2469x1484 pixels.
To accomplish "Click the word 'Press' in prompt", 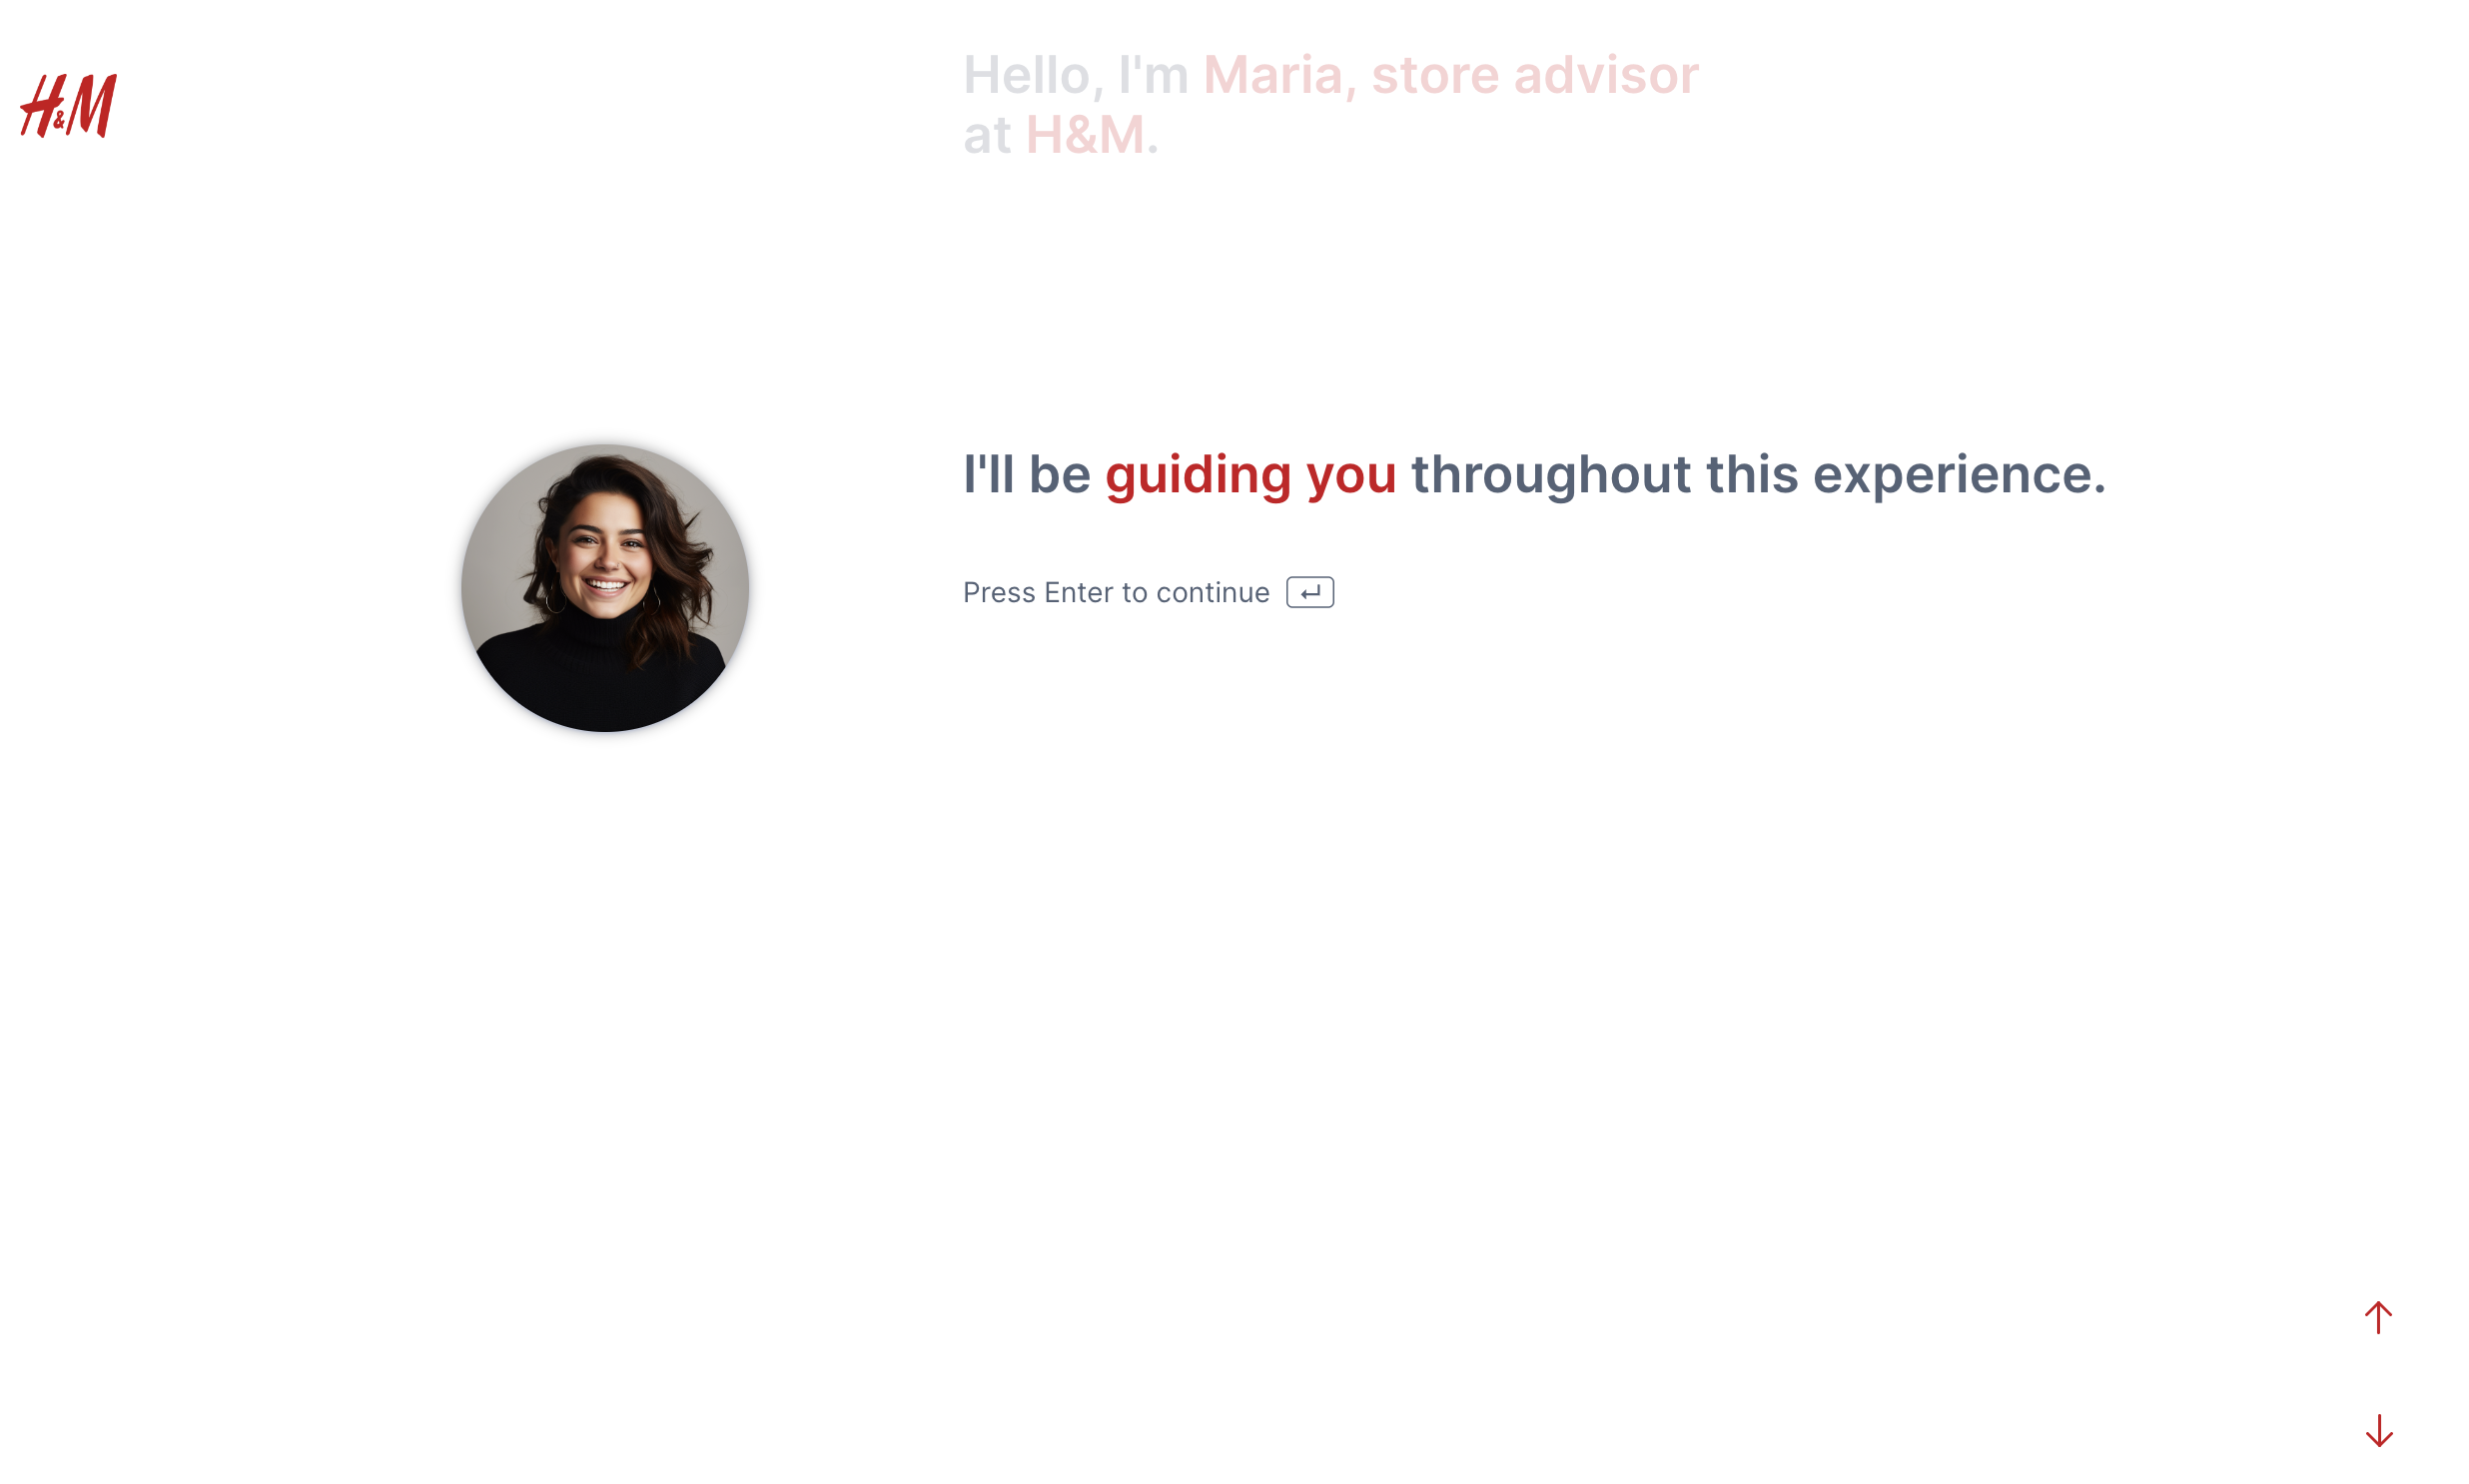I will (998, 592).
